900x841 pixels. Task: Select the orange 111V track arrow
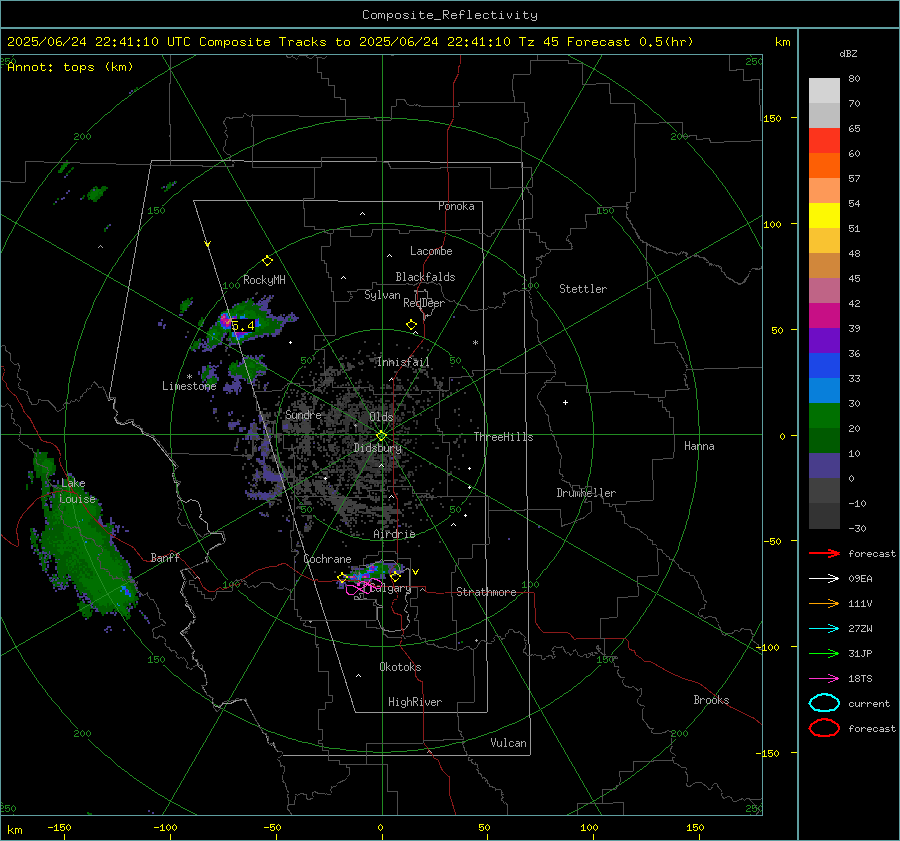coord(824,603)
